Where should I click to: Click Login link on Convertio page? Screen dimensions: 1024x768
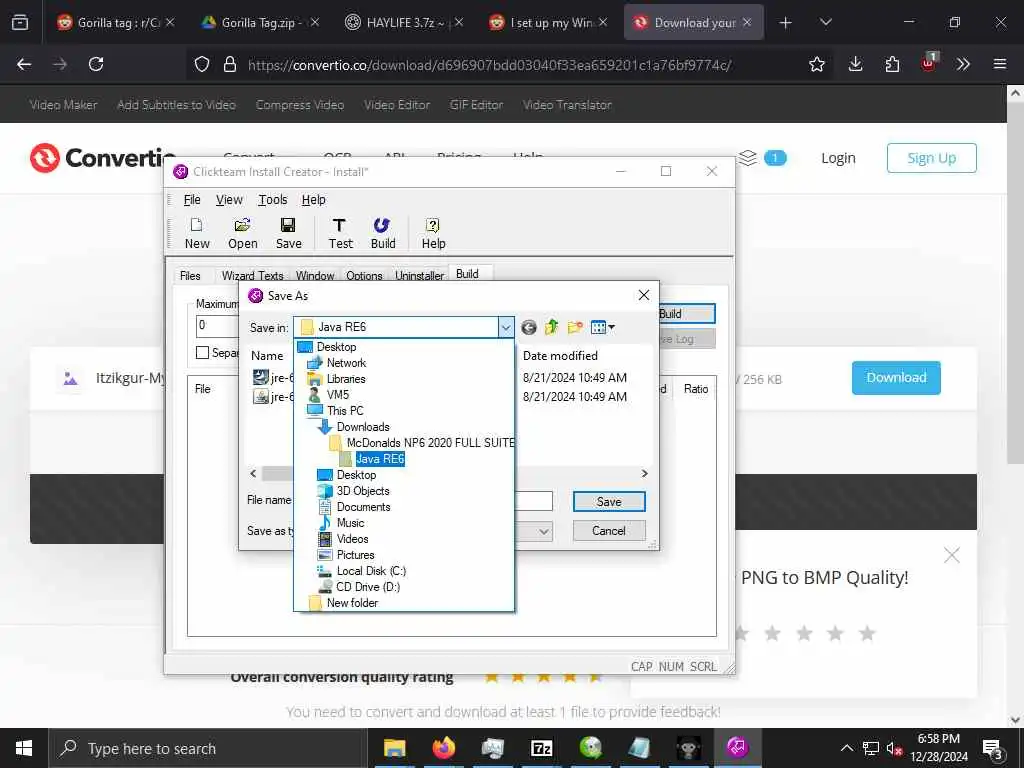click(838, 158)
